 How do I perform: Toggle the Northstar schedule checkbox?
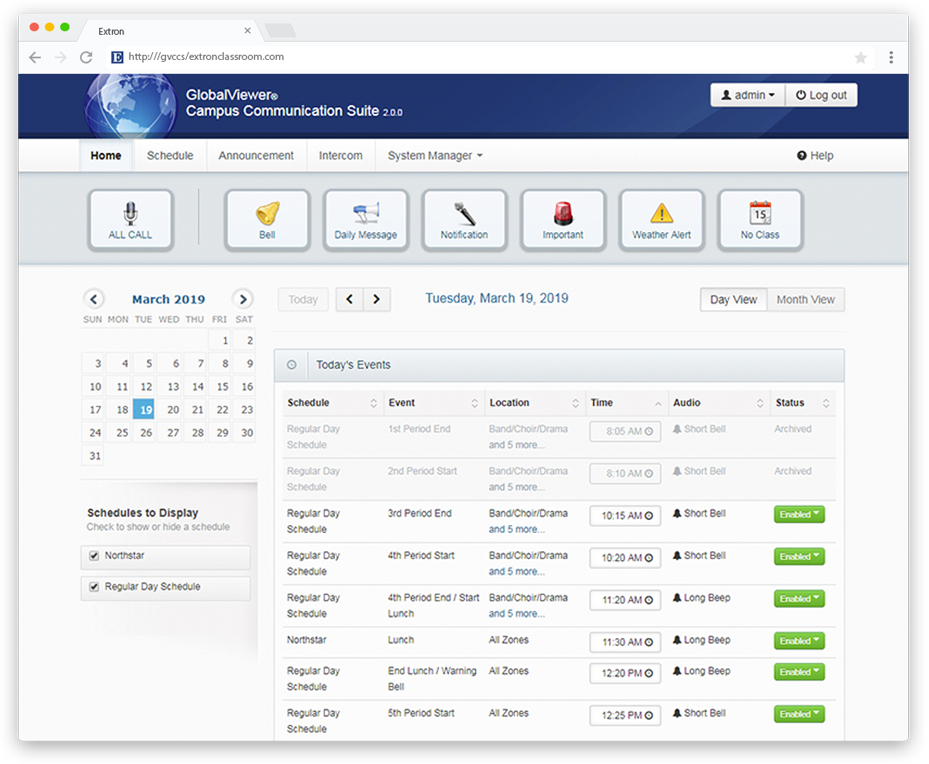point(94,556)
